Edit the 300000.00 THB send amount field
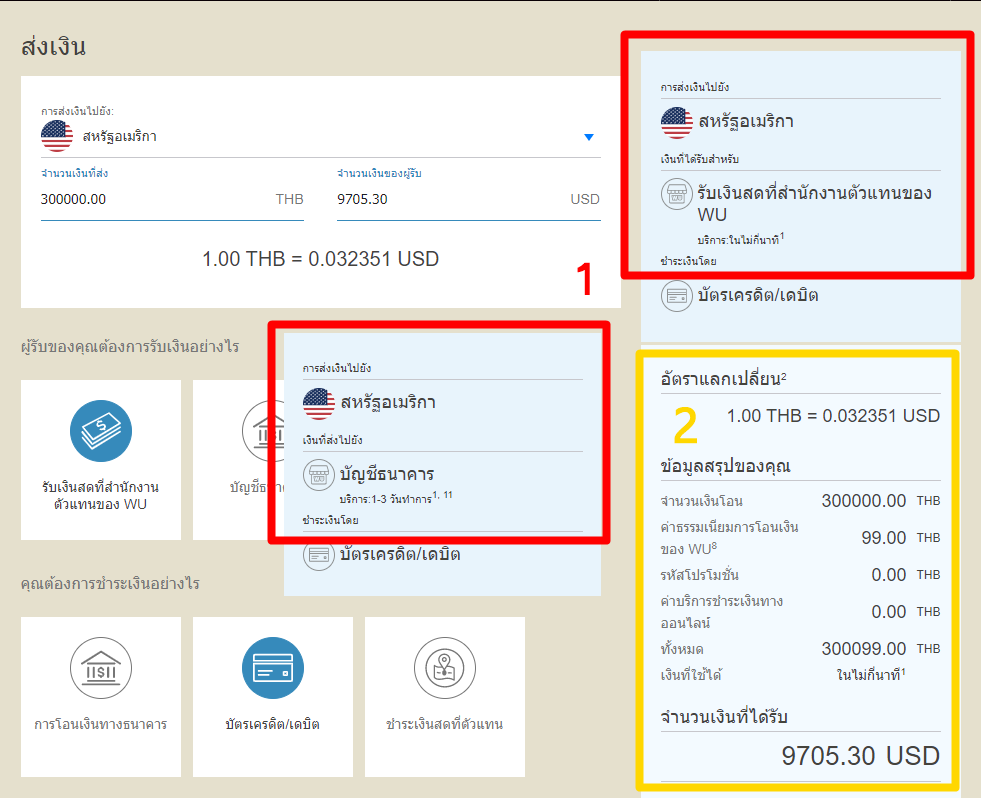Image resolution: width=981 pixels, height=798 pixels. click(172, 200)
